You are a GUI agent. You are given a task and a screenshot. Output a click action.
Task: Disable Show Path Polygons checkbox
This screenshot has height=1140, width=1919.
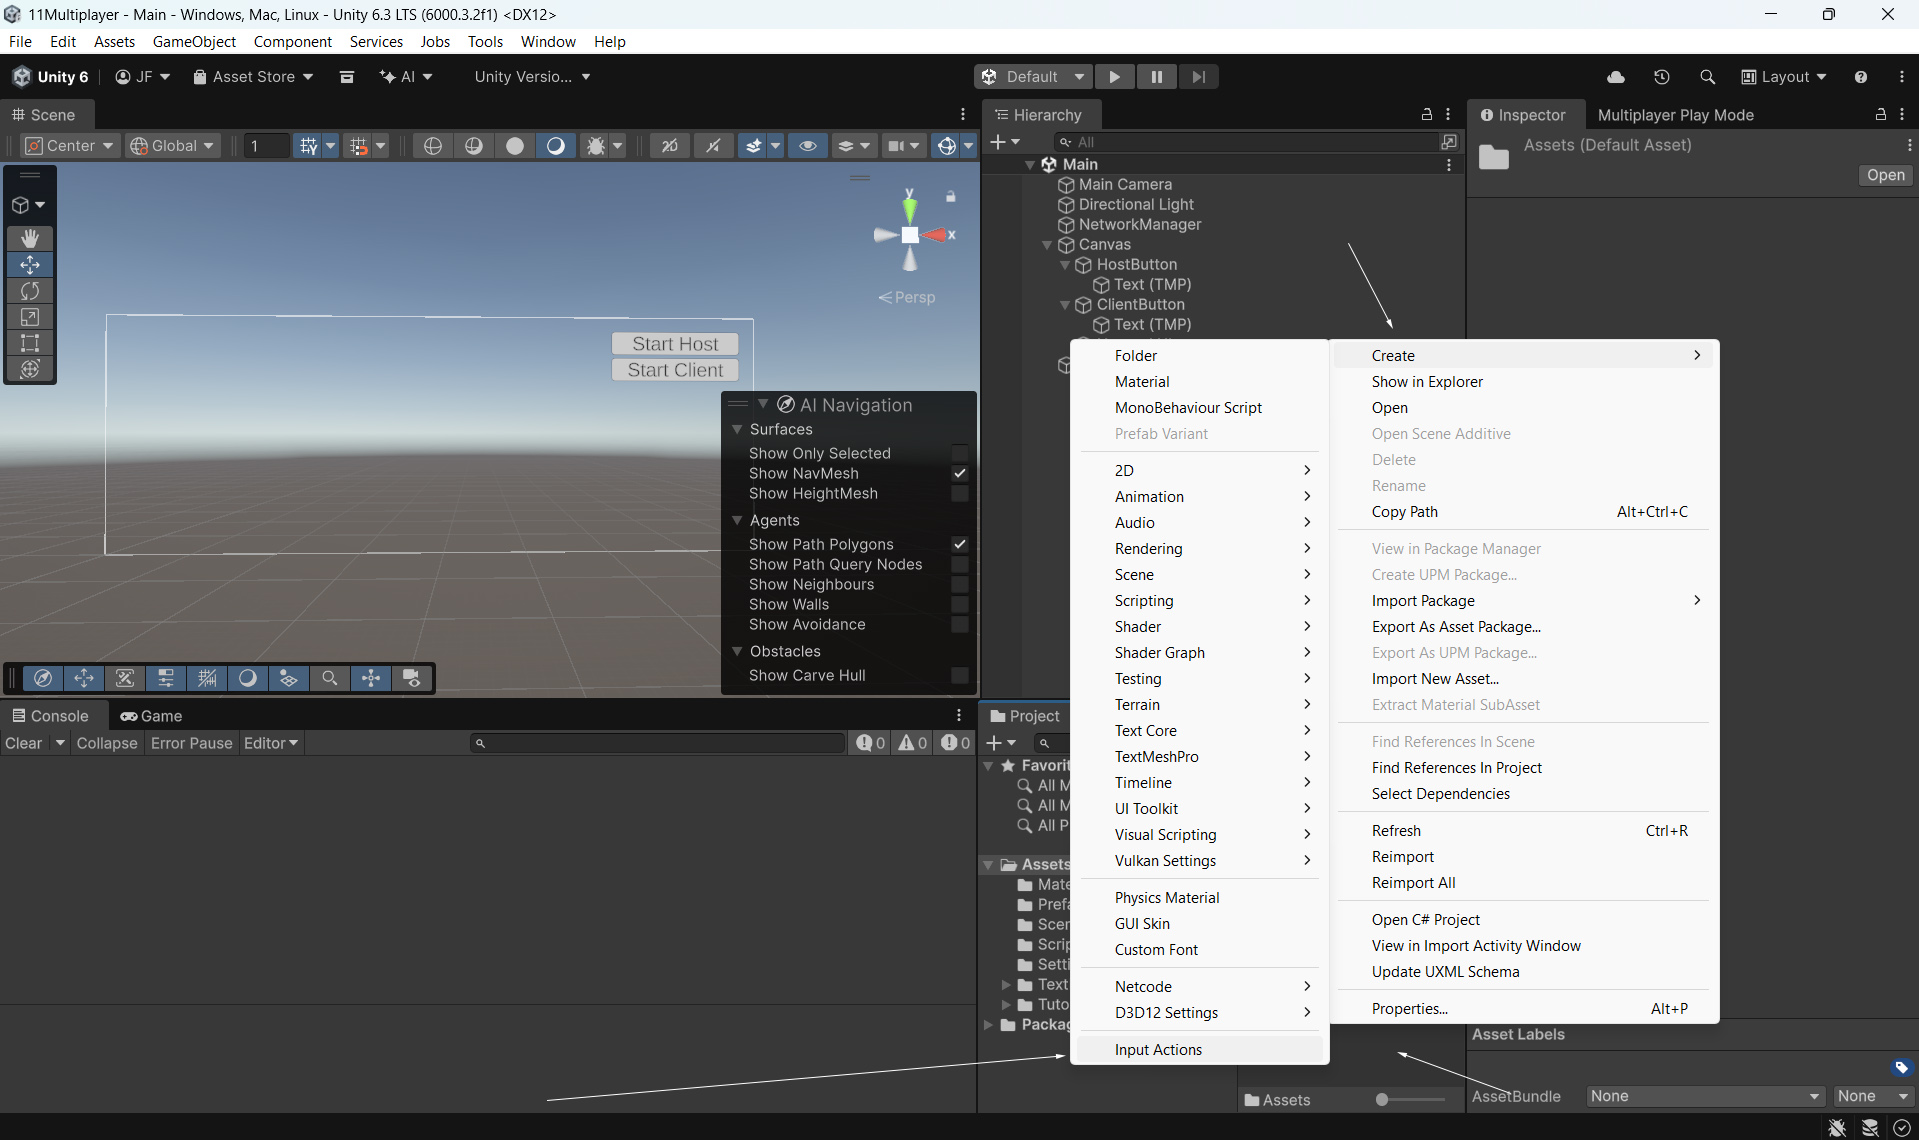(x=959, y=544)
